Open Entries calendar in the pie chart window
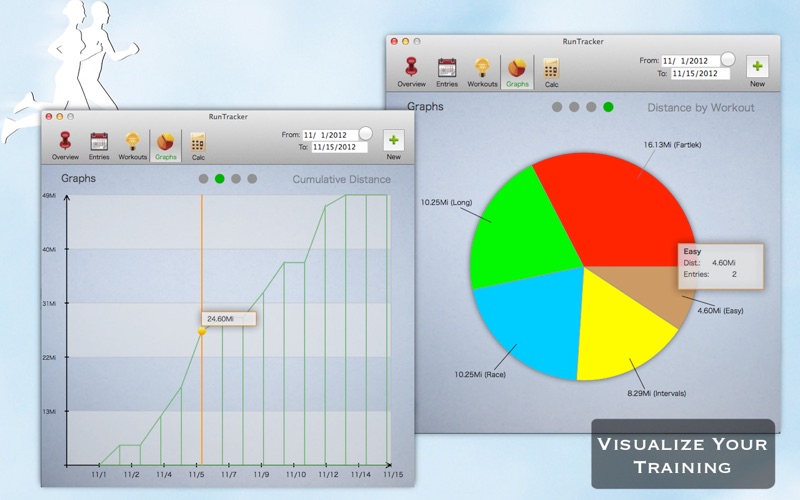The width and height of the screenshot is (800, 500). [447, 72]
